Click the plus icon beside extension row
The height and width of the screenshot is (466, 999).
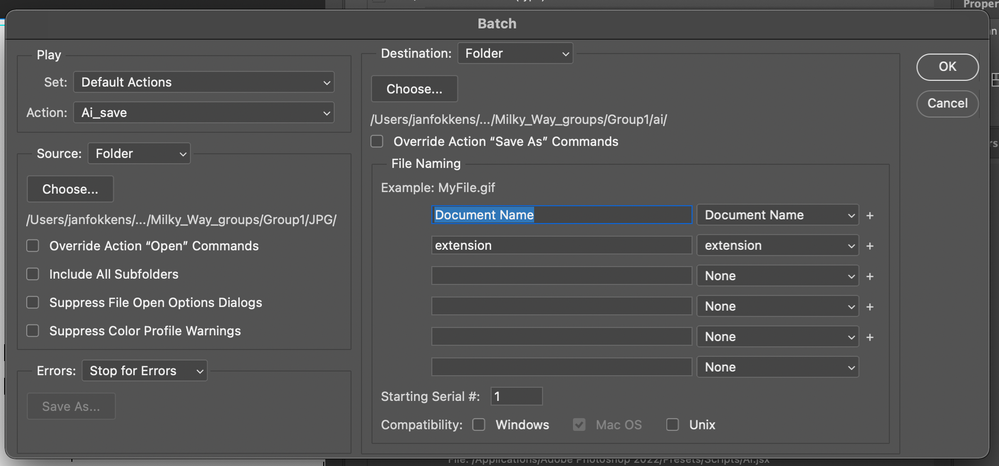870,246
